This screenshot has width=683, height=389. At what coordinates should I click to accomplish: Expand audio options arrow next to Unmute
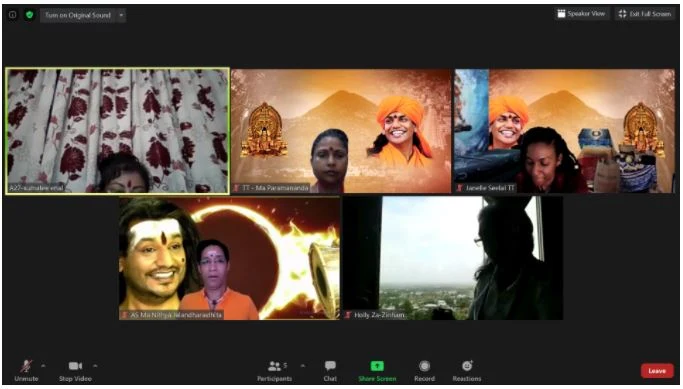43,365
